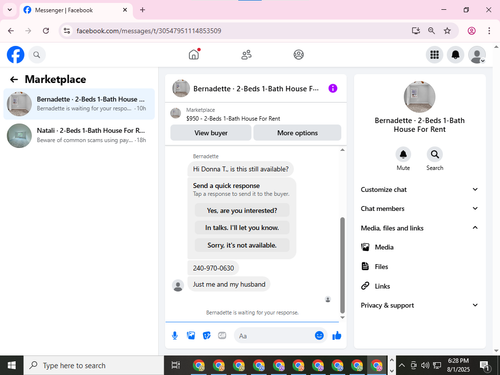Click the "Just me and my husband" message
Image resolution: width=500 pixels, height=375 pixels.
coord(229,284)
